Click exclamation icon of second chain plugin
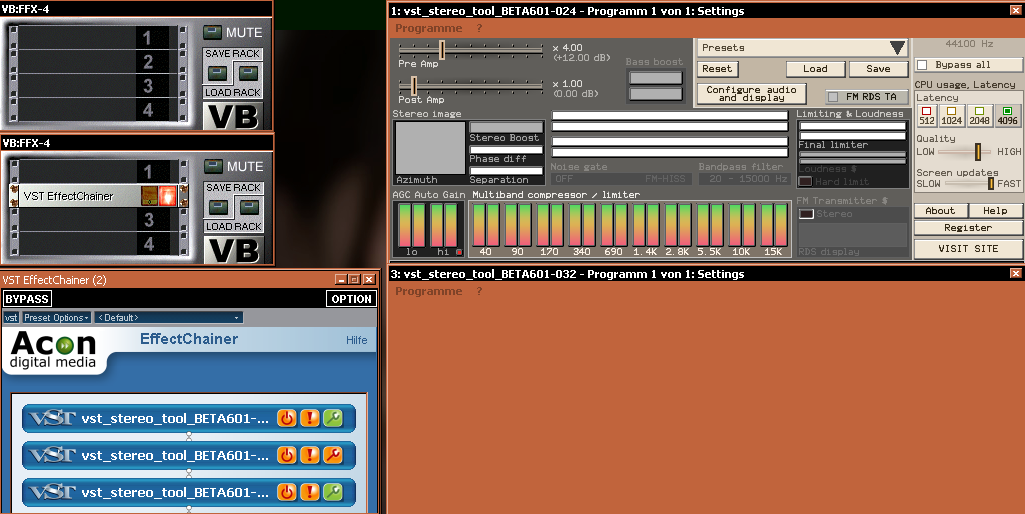Image resolution: width=1025 pixels, height=514 pixels. (x=309, y=454)
